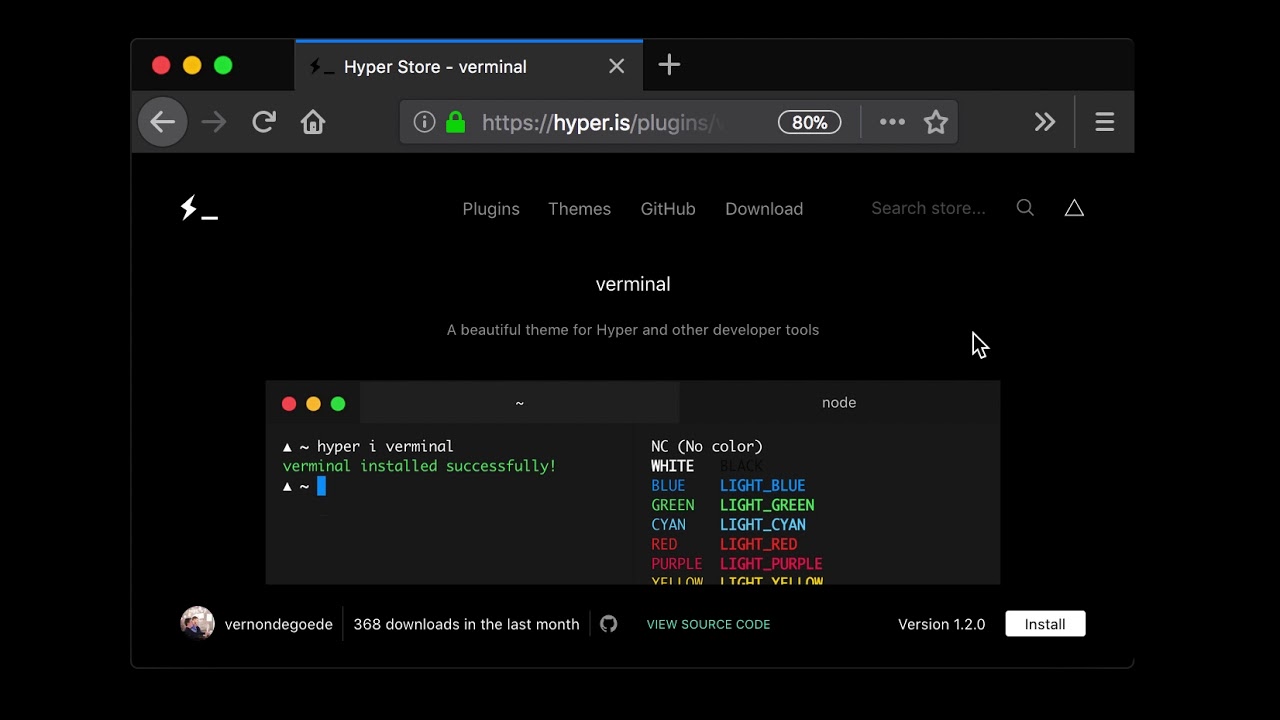Click the Vercel triangle logo icon
The image size is (1280, 720).
coord(1074,208)
